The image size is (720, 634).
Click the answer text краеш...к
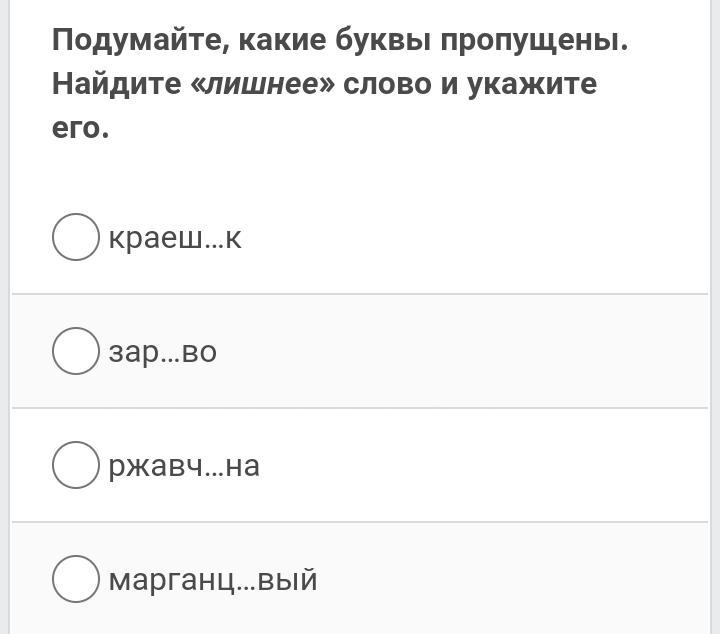pos(175,238)
